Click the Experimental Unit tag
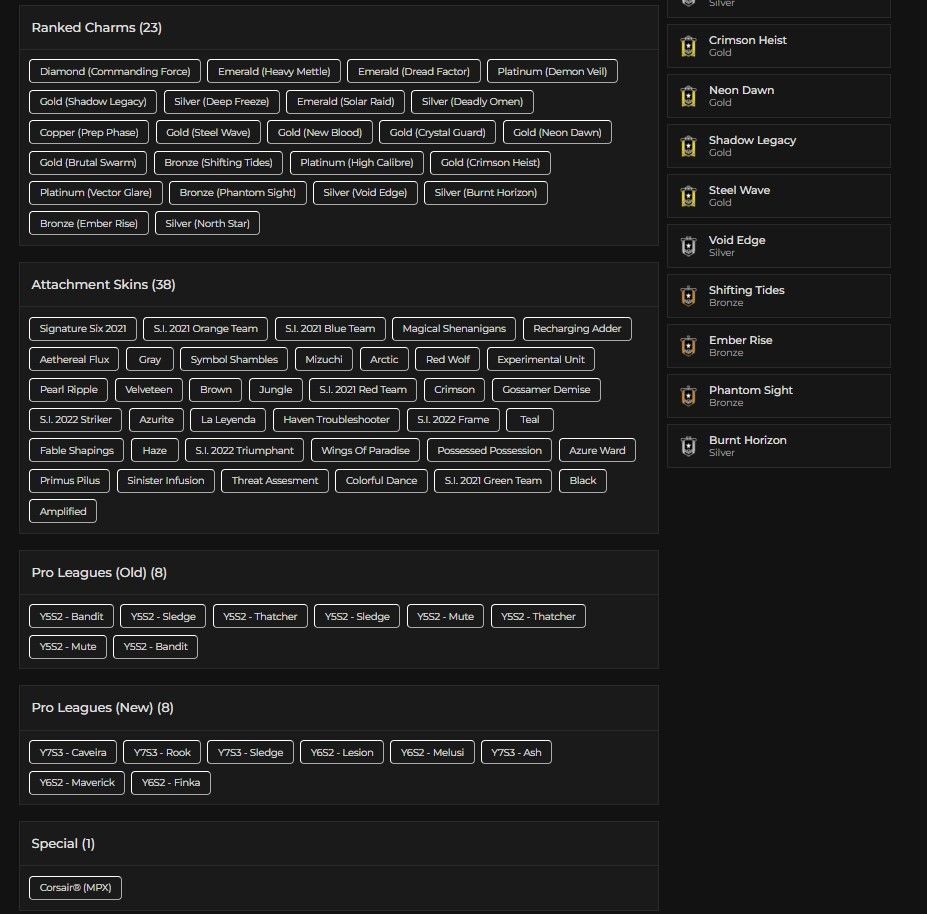Image resolution: width=927 pixels, height=914 pixels. 540,359
